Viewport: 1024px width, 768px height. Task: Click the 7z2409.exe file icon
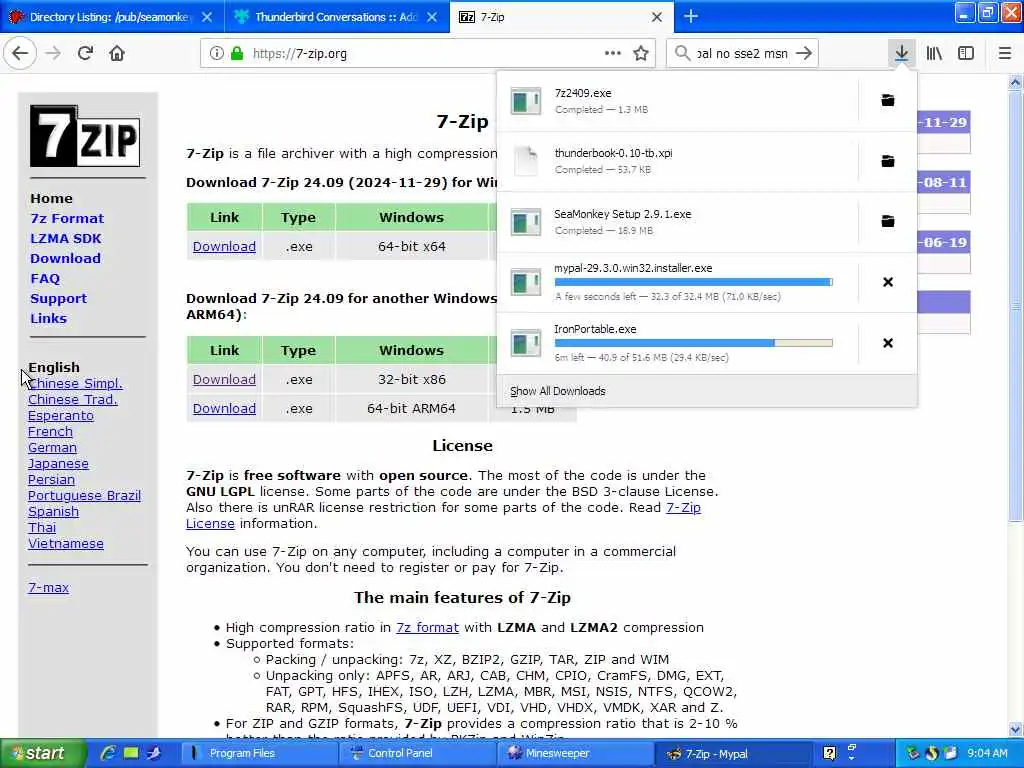526,101
